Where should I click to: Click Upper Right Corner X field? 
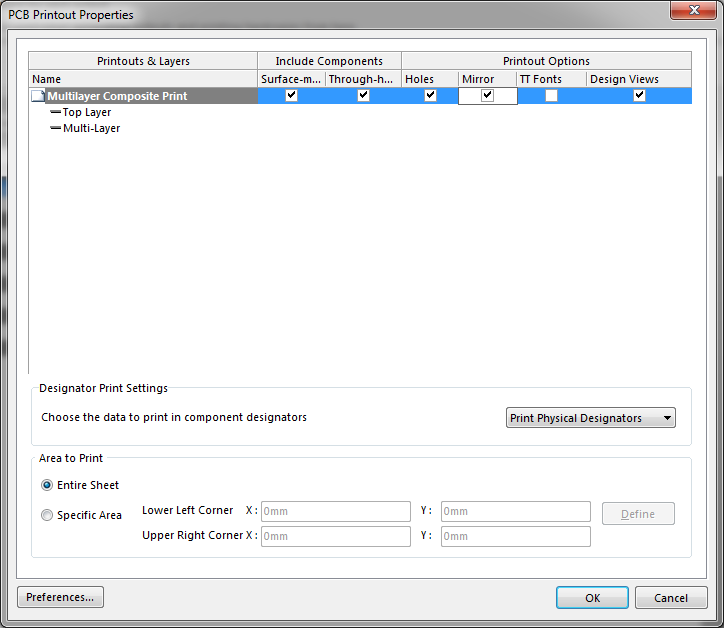336,537
